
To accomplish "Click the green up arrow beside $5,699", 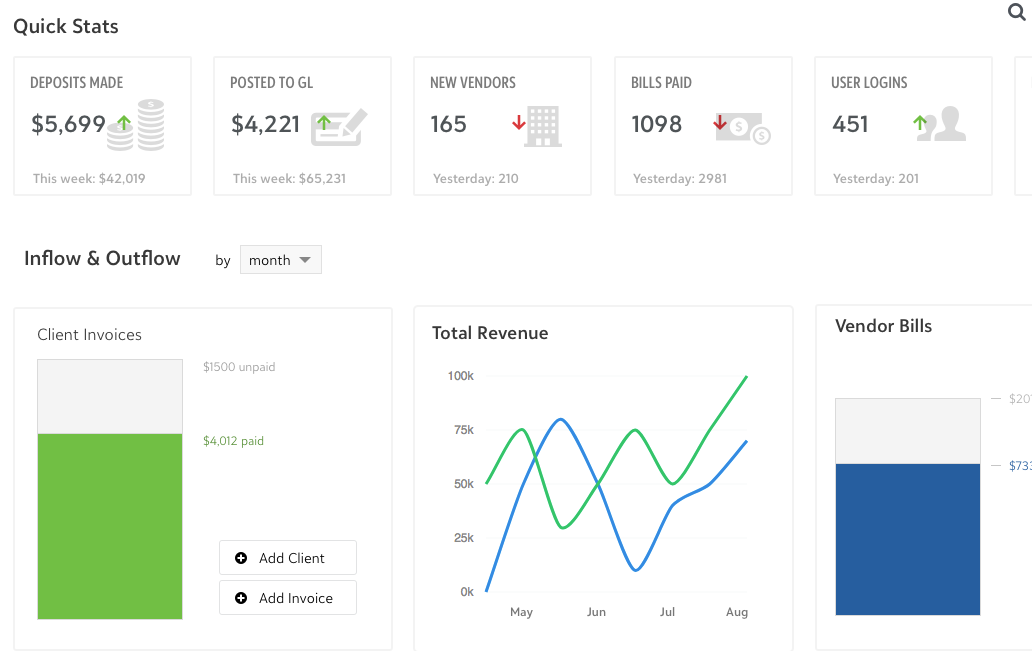I will click(123, 123).
